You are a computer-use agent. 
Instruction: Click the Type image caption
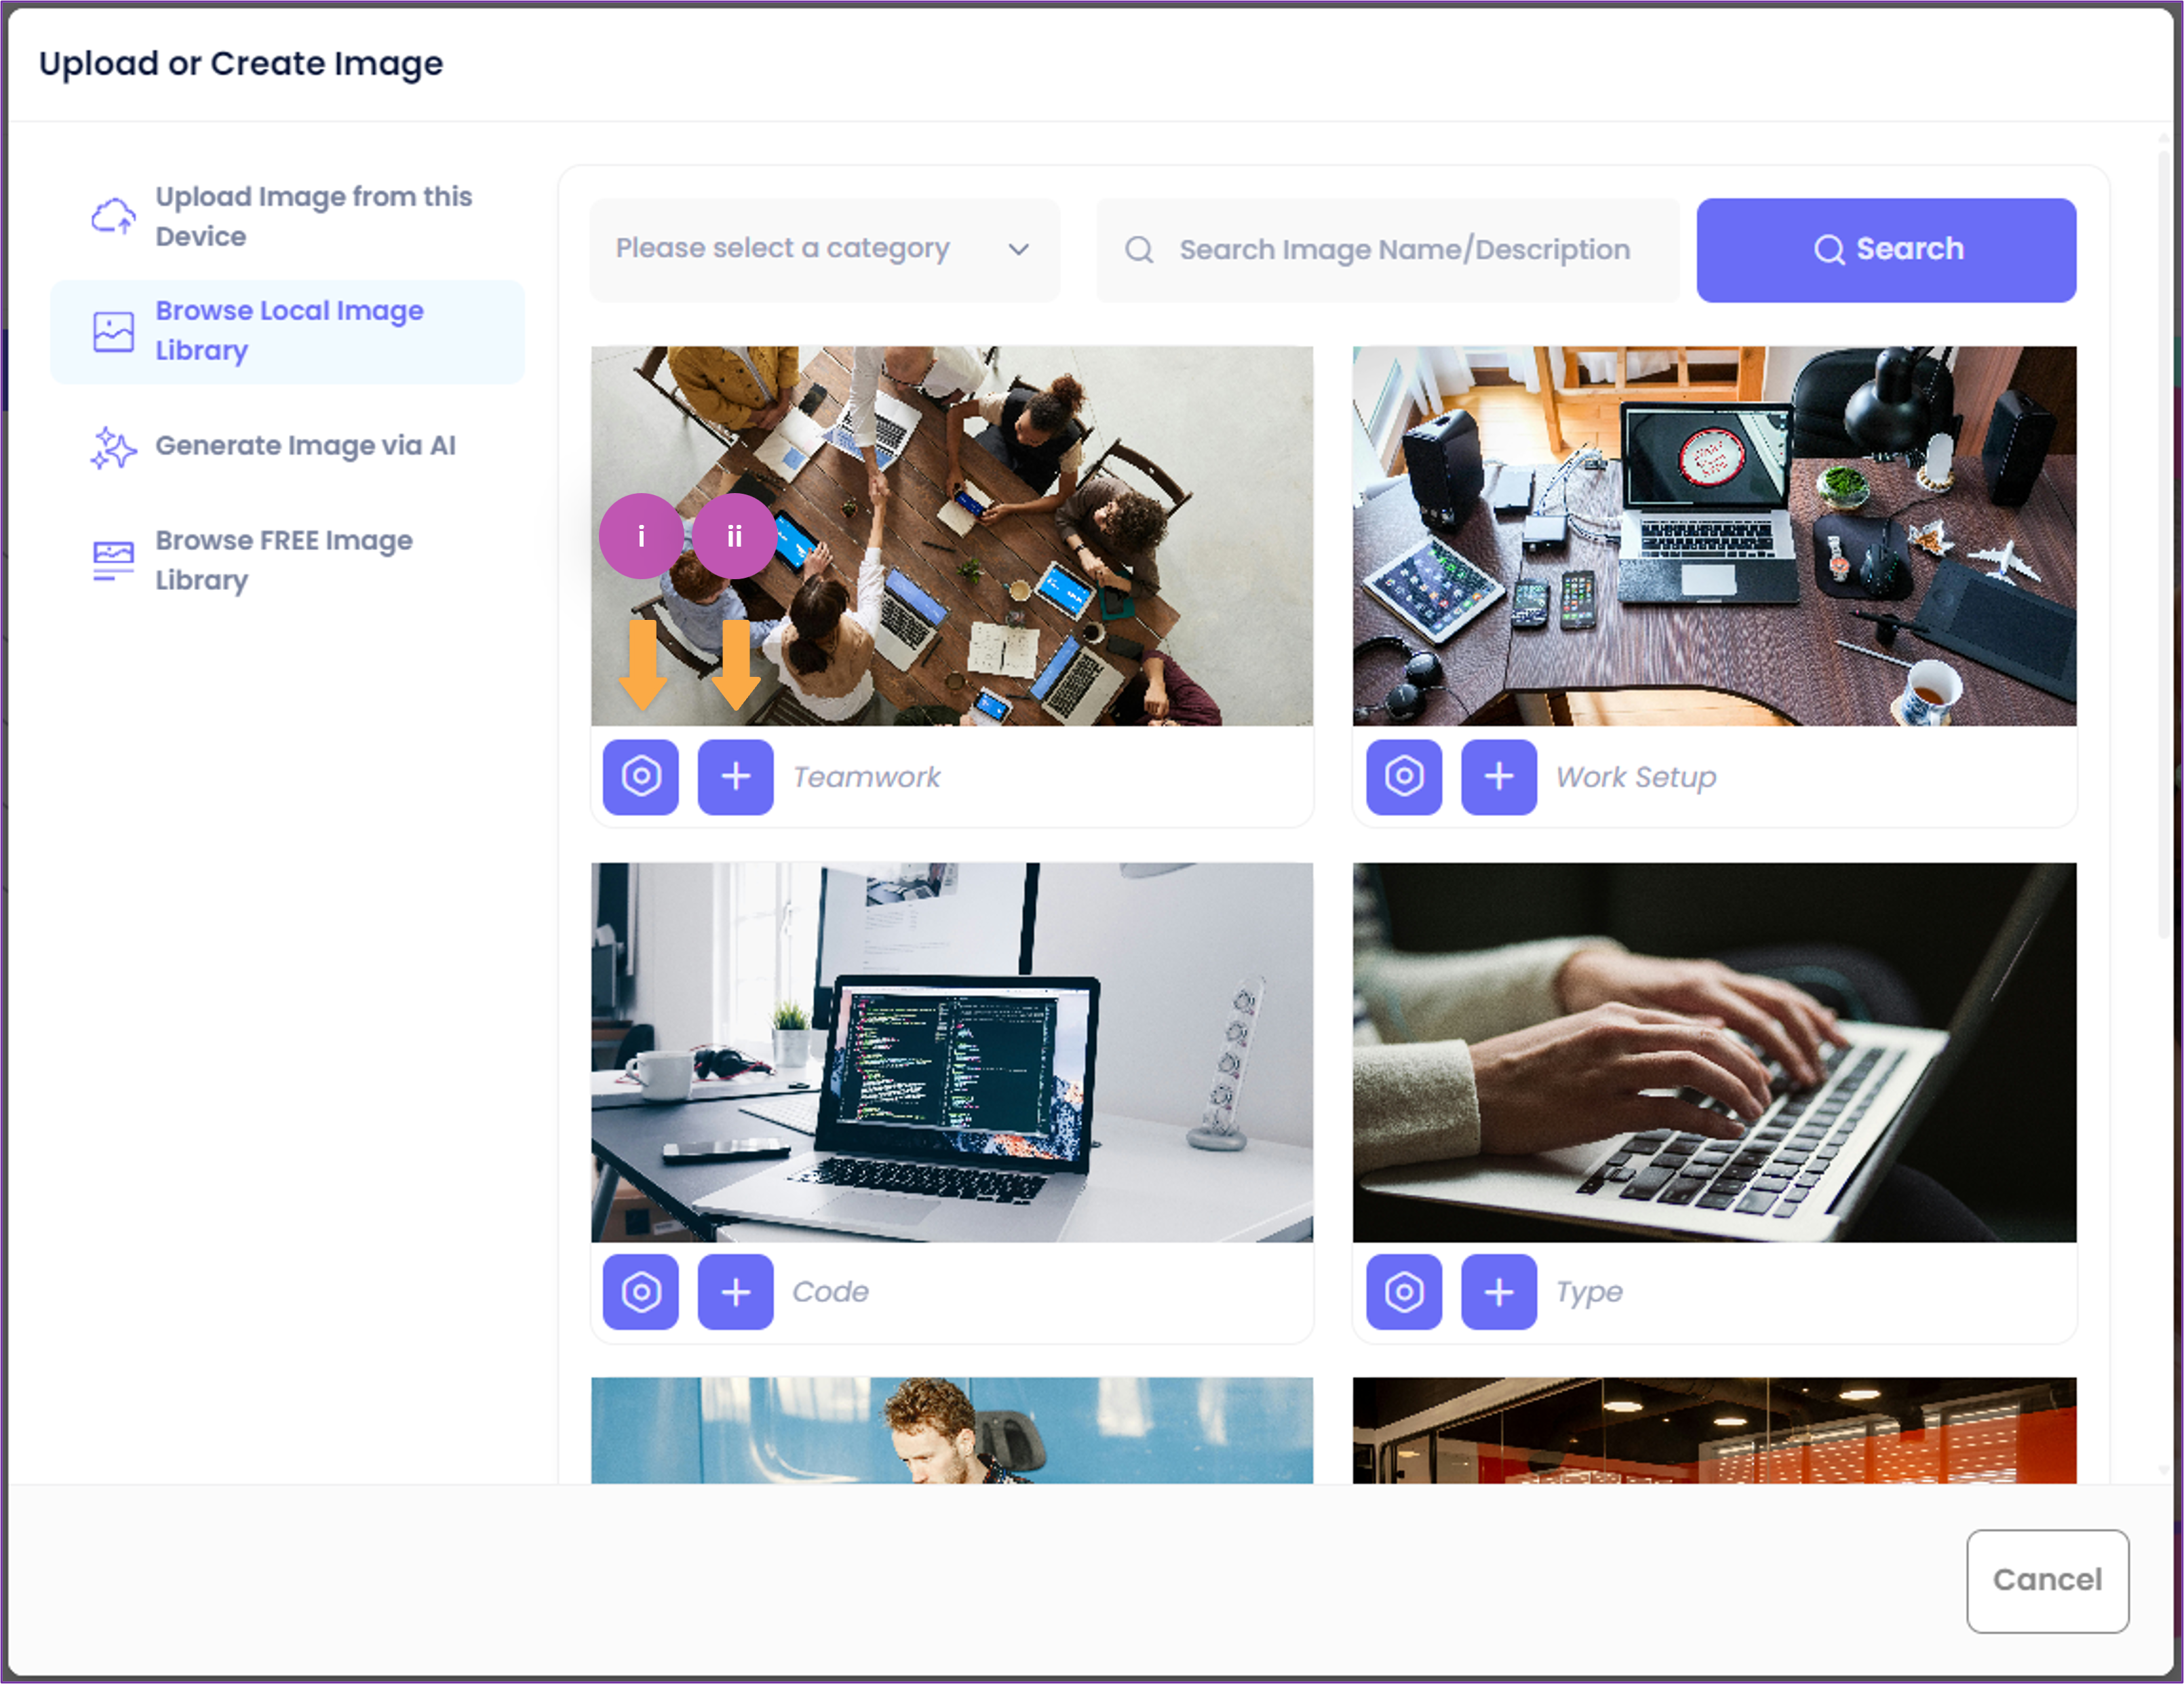coord(1589,1292)
